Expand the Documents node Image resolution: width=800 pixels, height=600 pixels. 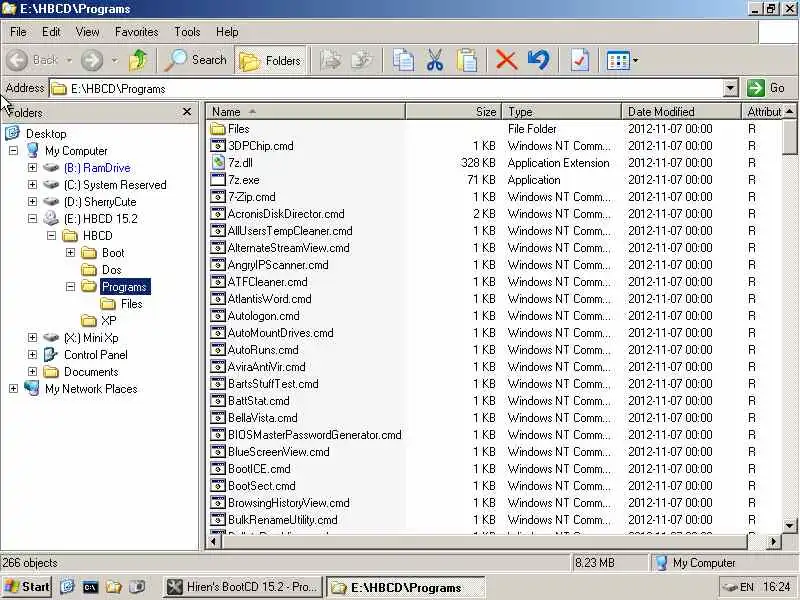[33, 371]
